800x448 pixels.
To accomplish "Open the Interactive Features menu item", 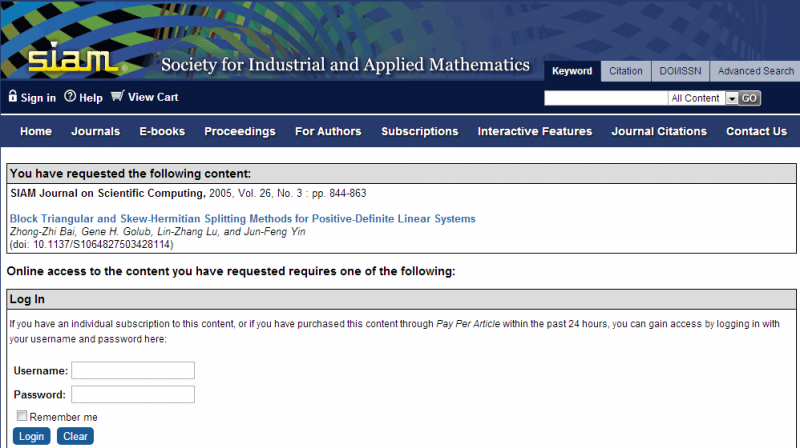I will click(535, 131).
